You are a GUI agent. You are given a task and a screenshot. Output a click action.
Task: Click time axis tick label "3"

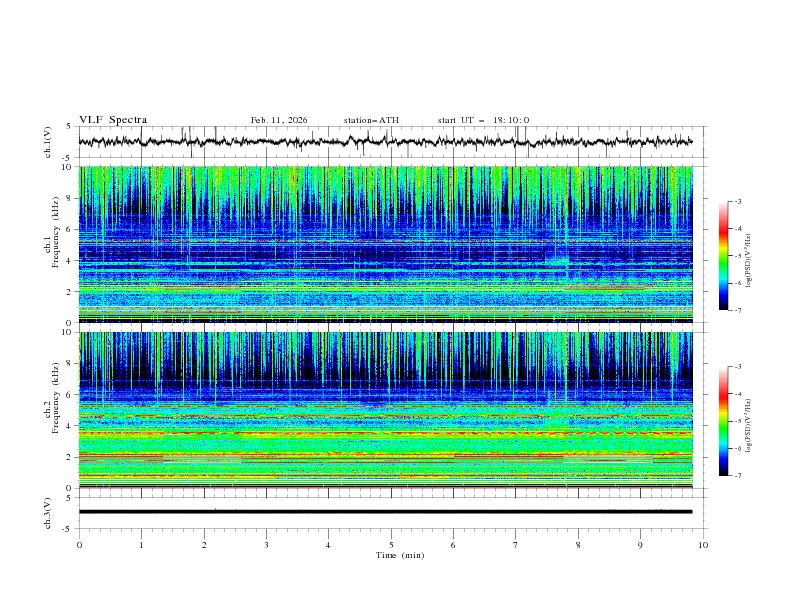point(266,545)
